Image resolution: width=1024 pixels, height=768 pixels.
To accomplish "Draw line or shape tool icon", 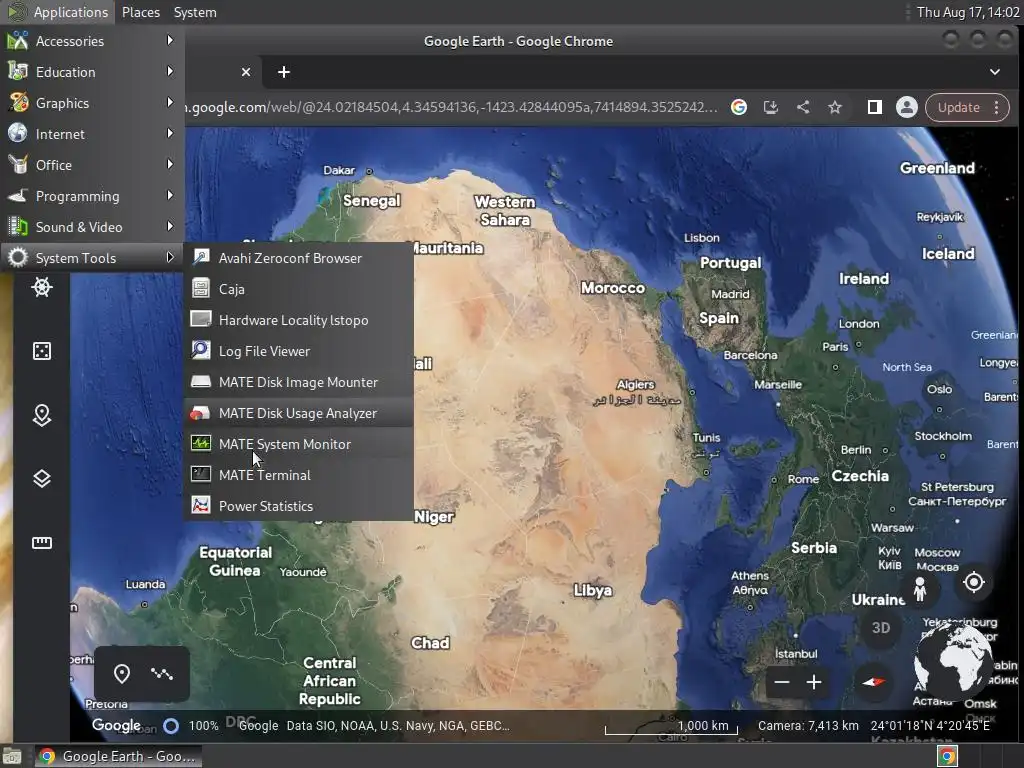I will pyautogui.click(x=162, y=673).
